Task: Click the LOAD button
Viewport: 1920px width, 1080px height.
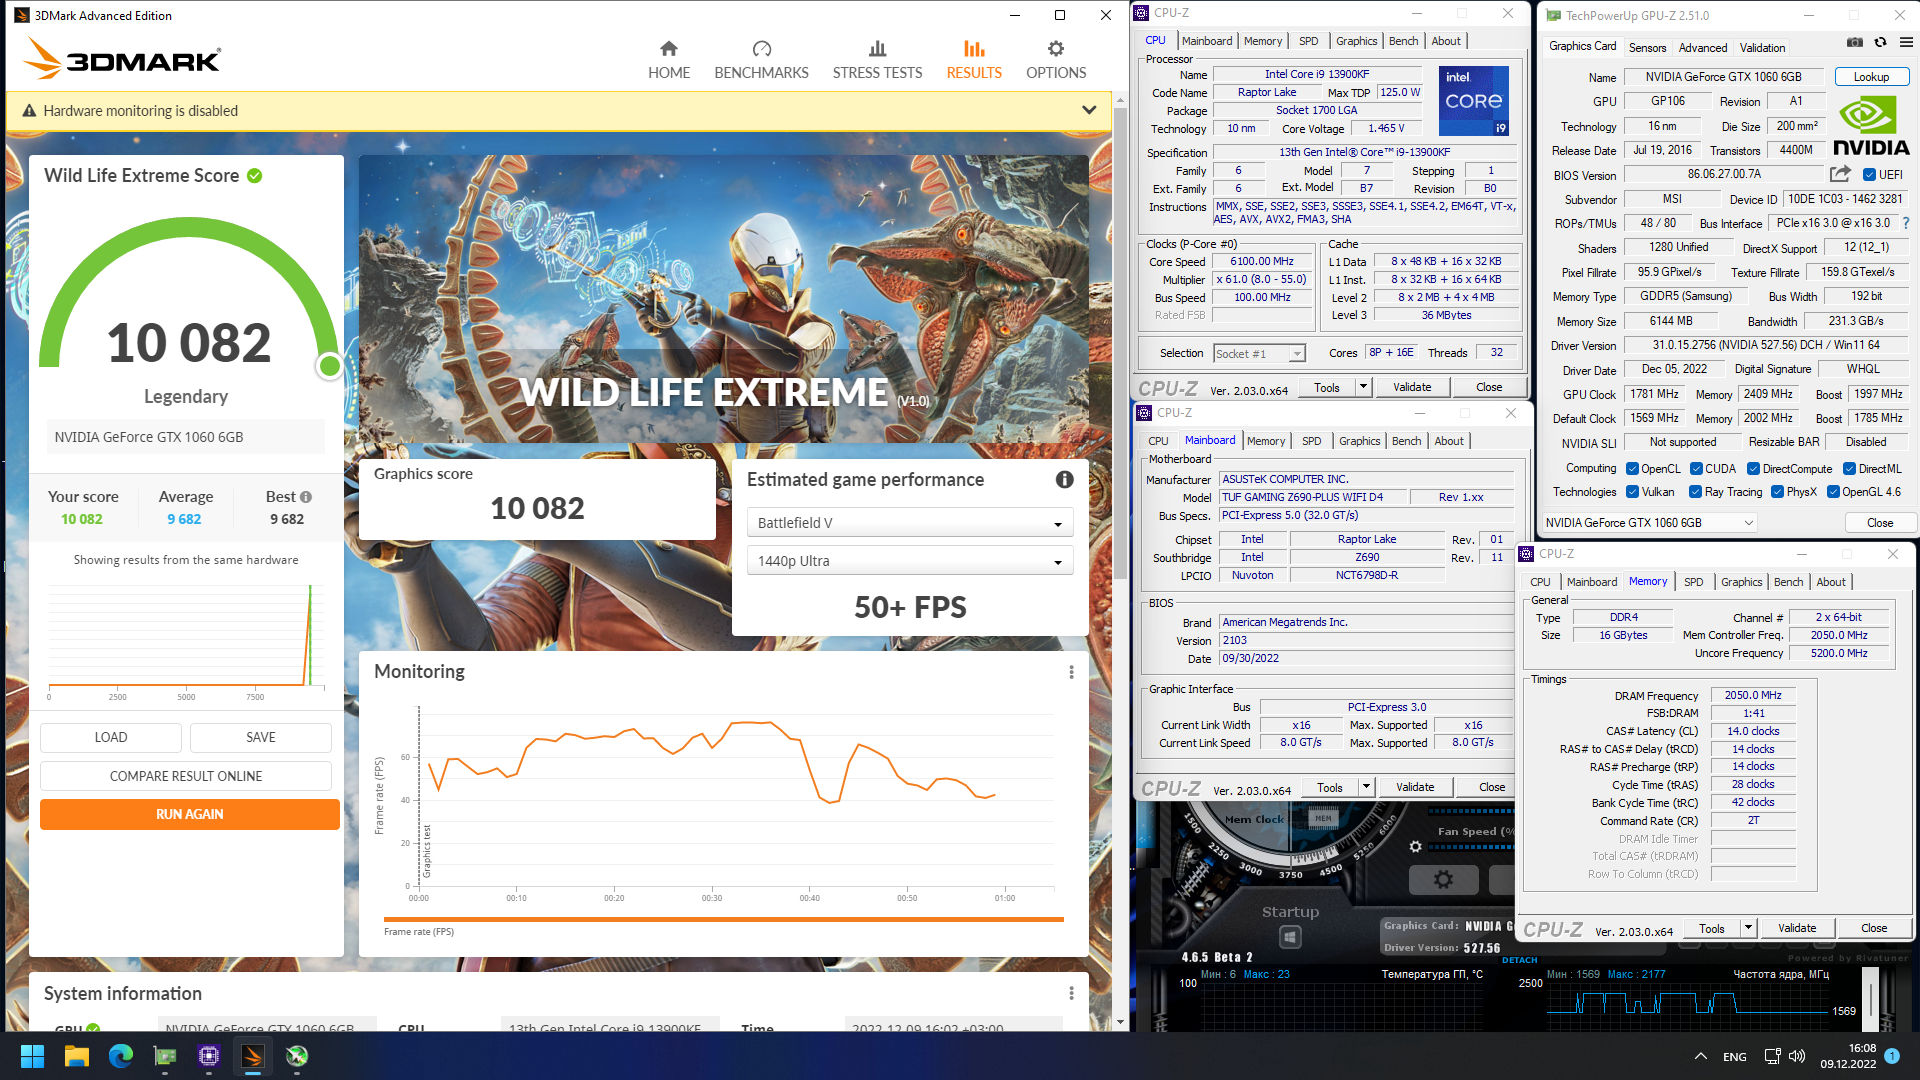Action: pyautogui.click(x=110, y=737)
